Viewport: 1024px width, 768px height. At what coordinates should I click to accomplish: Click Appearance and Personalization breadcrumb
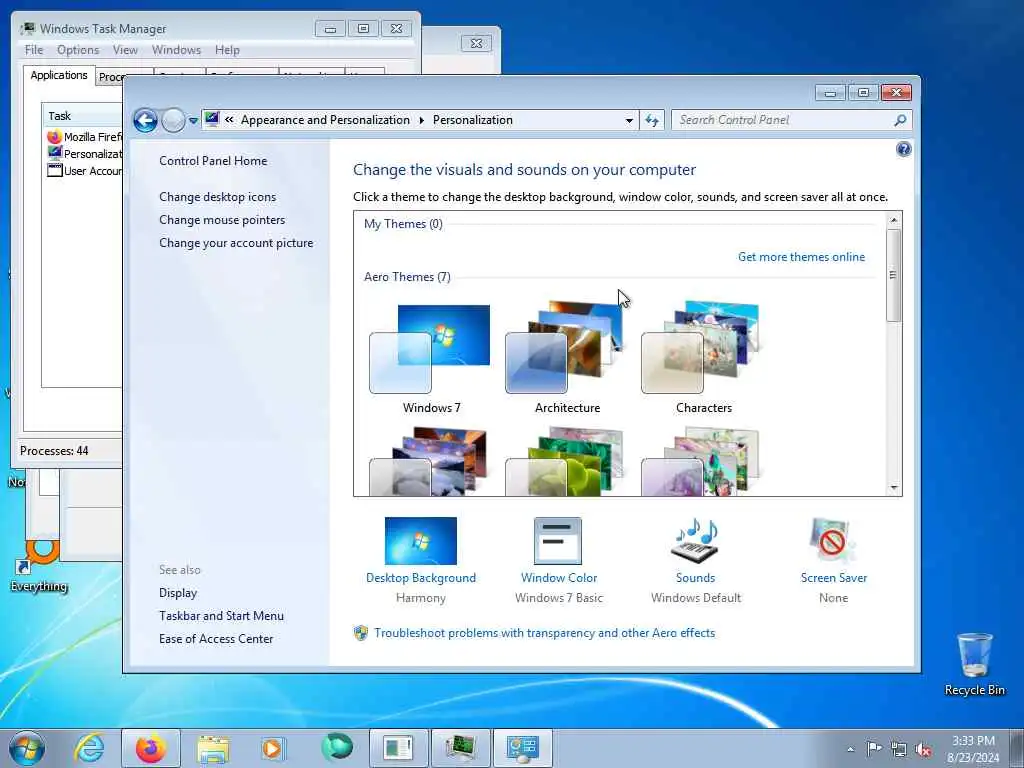(325, 120)
